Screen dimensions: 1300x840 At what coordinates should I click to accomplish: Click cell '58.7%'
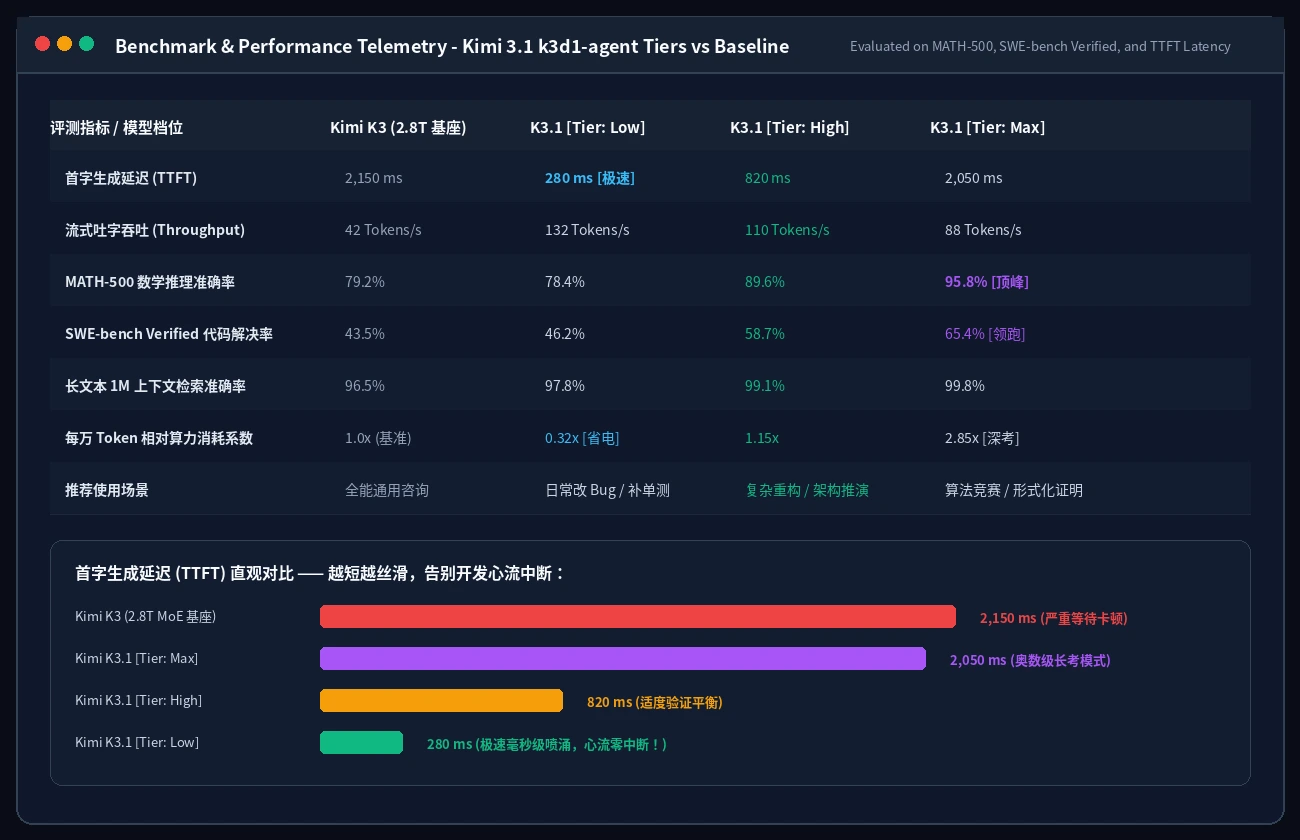point(765,334)
